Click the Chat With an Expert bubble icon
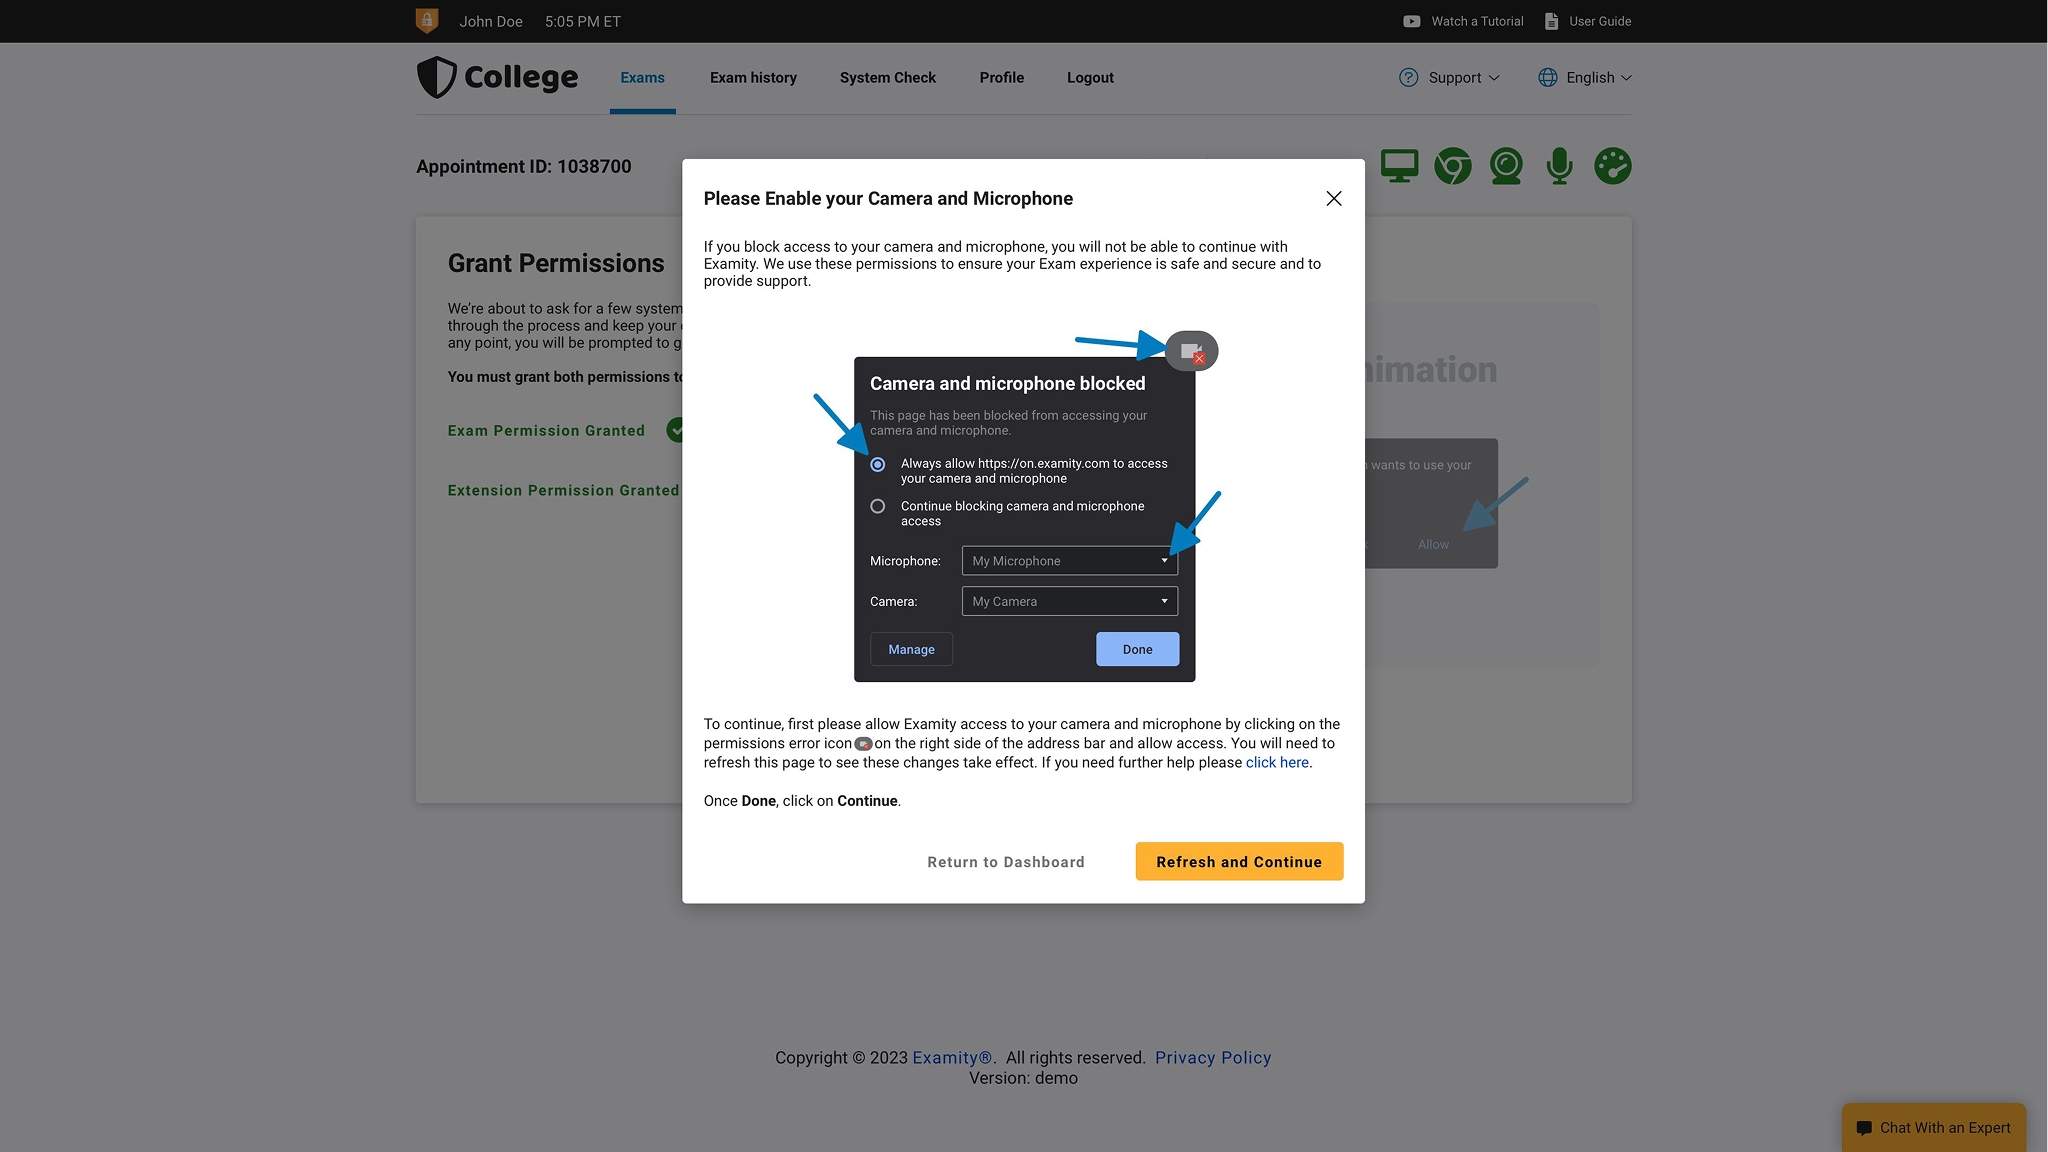2048x1152 pixels. (x=1864, y=1128)
